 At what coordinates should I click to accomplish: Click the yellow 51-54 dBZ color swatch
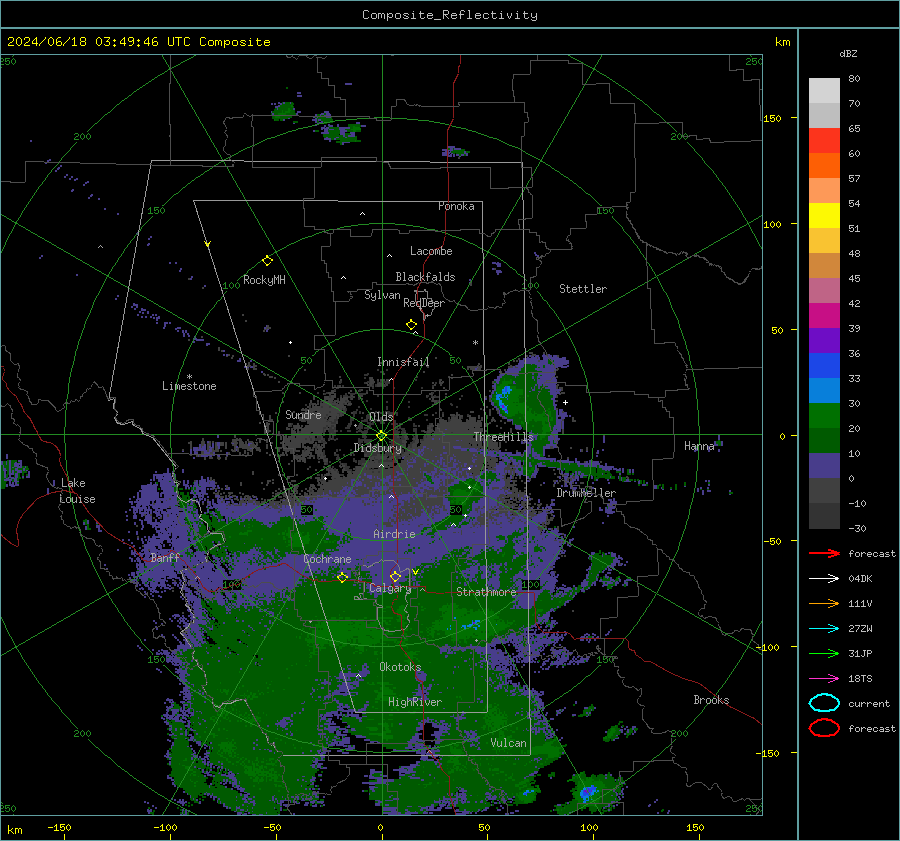(x=824, y=216)
